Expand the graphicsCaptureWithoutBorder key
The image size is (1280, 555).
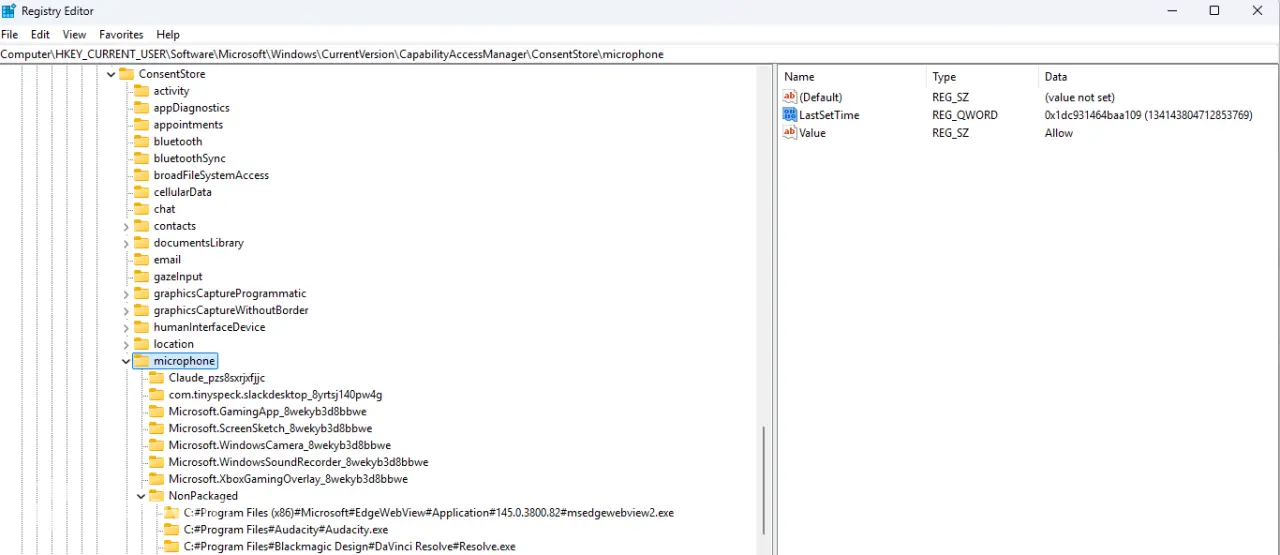126,311
